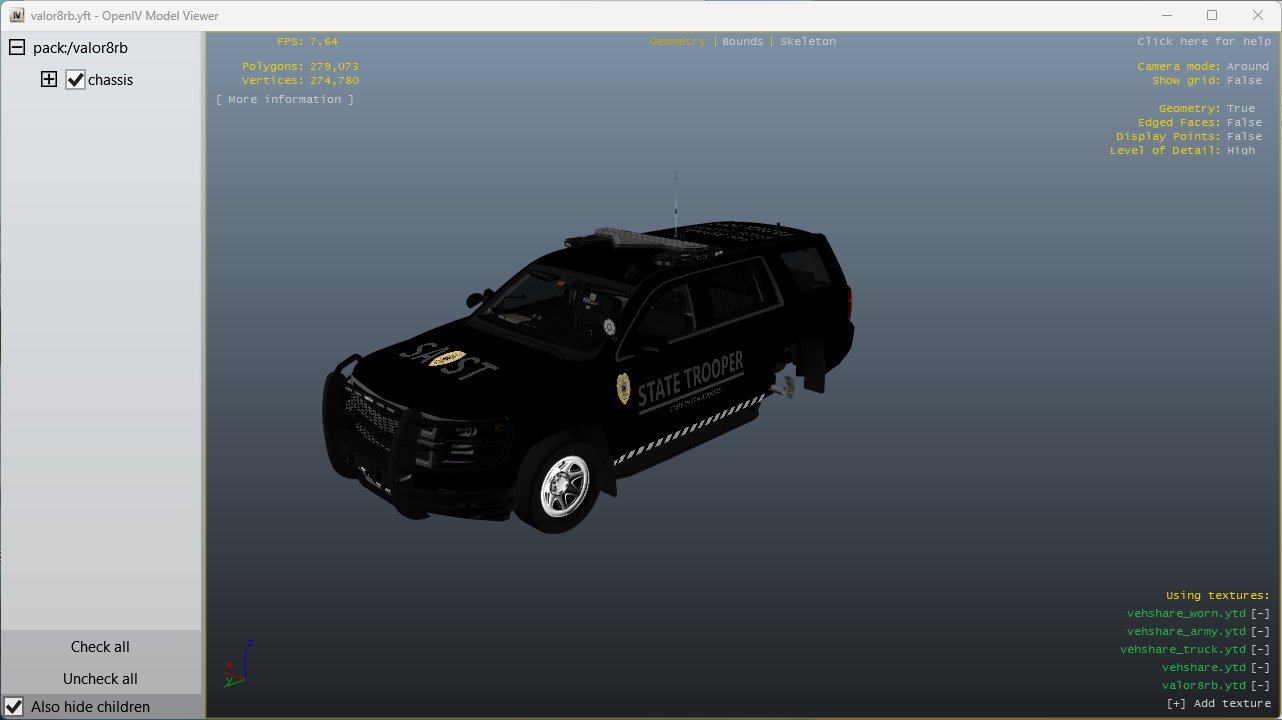Change the Level of Detail value
Viewport: 1282px width, 720px height.
click(x=1240, y=151)
